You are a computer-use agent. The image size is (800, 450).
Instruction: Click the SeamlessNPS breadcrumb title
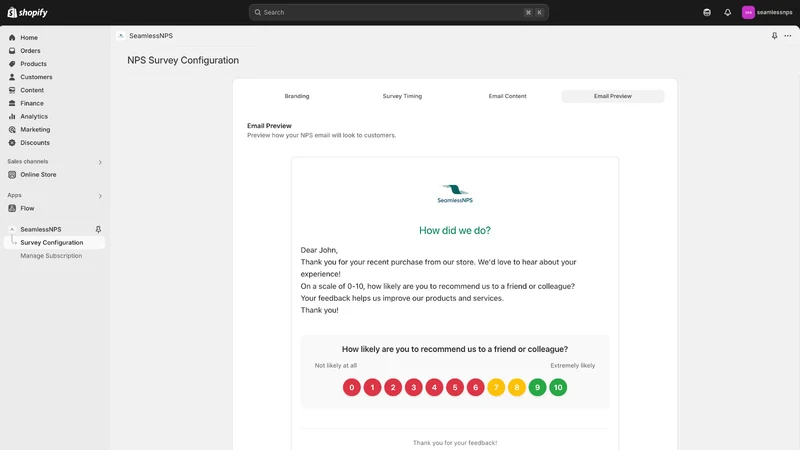(x=151, y=36)
